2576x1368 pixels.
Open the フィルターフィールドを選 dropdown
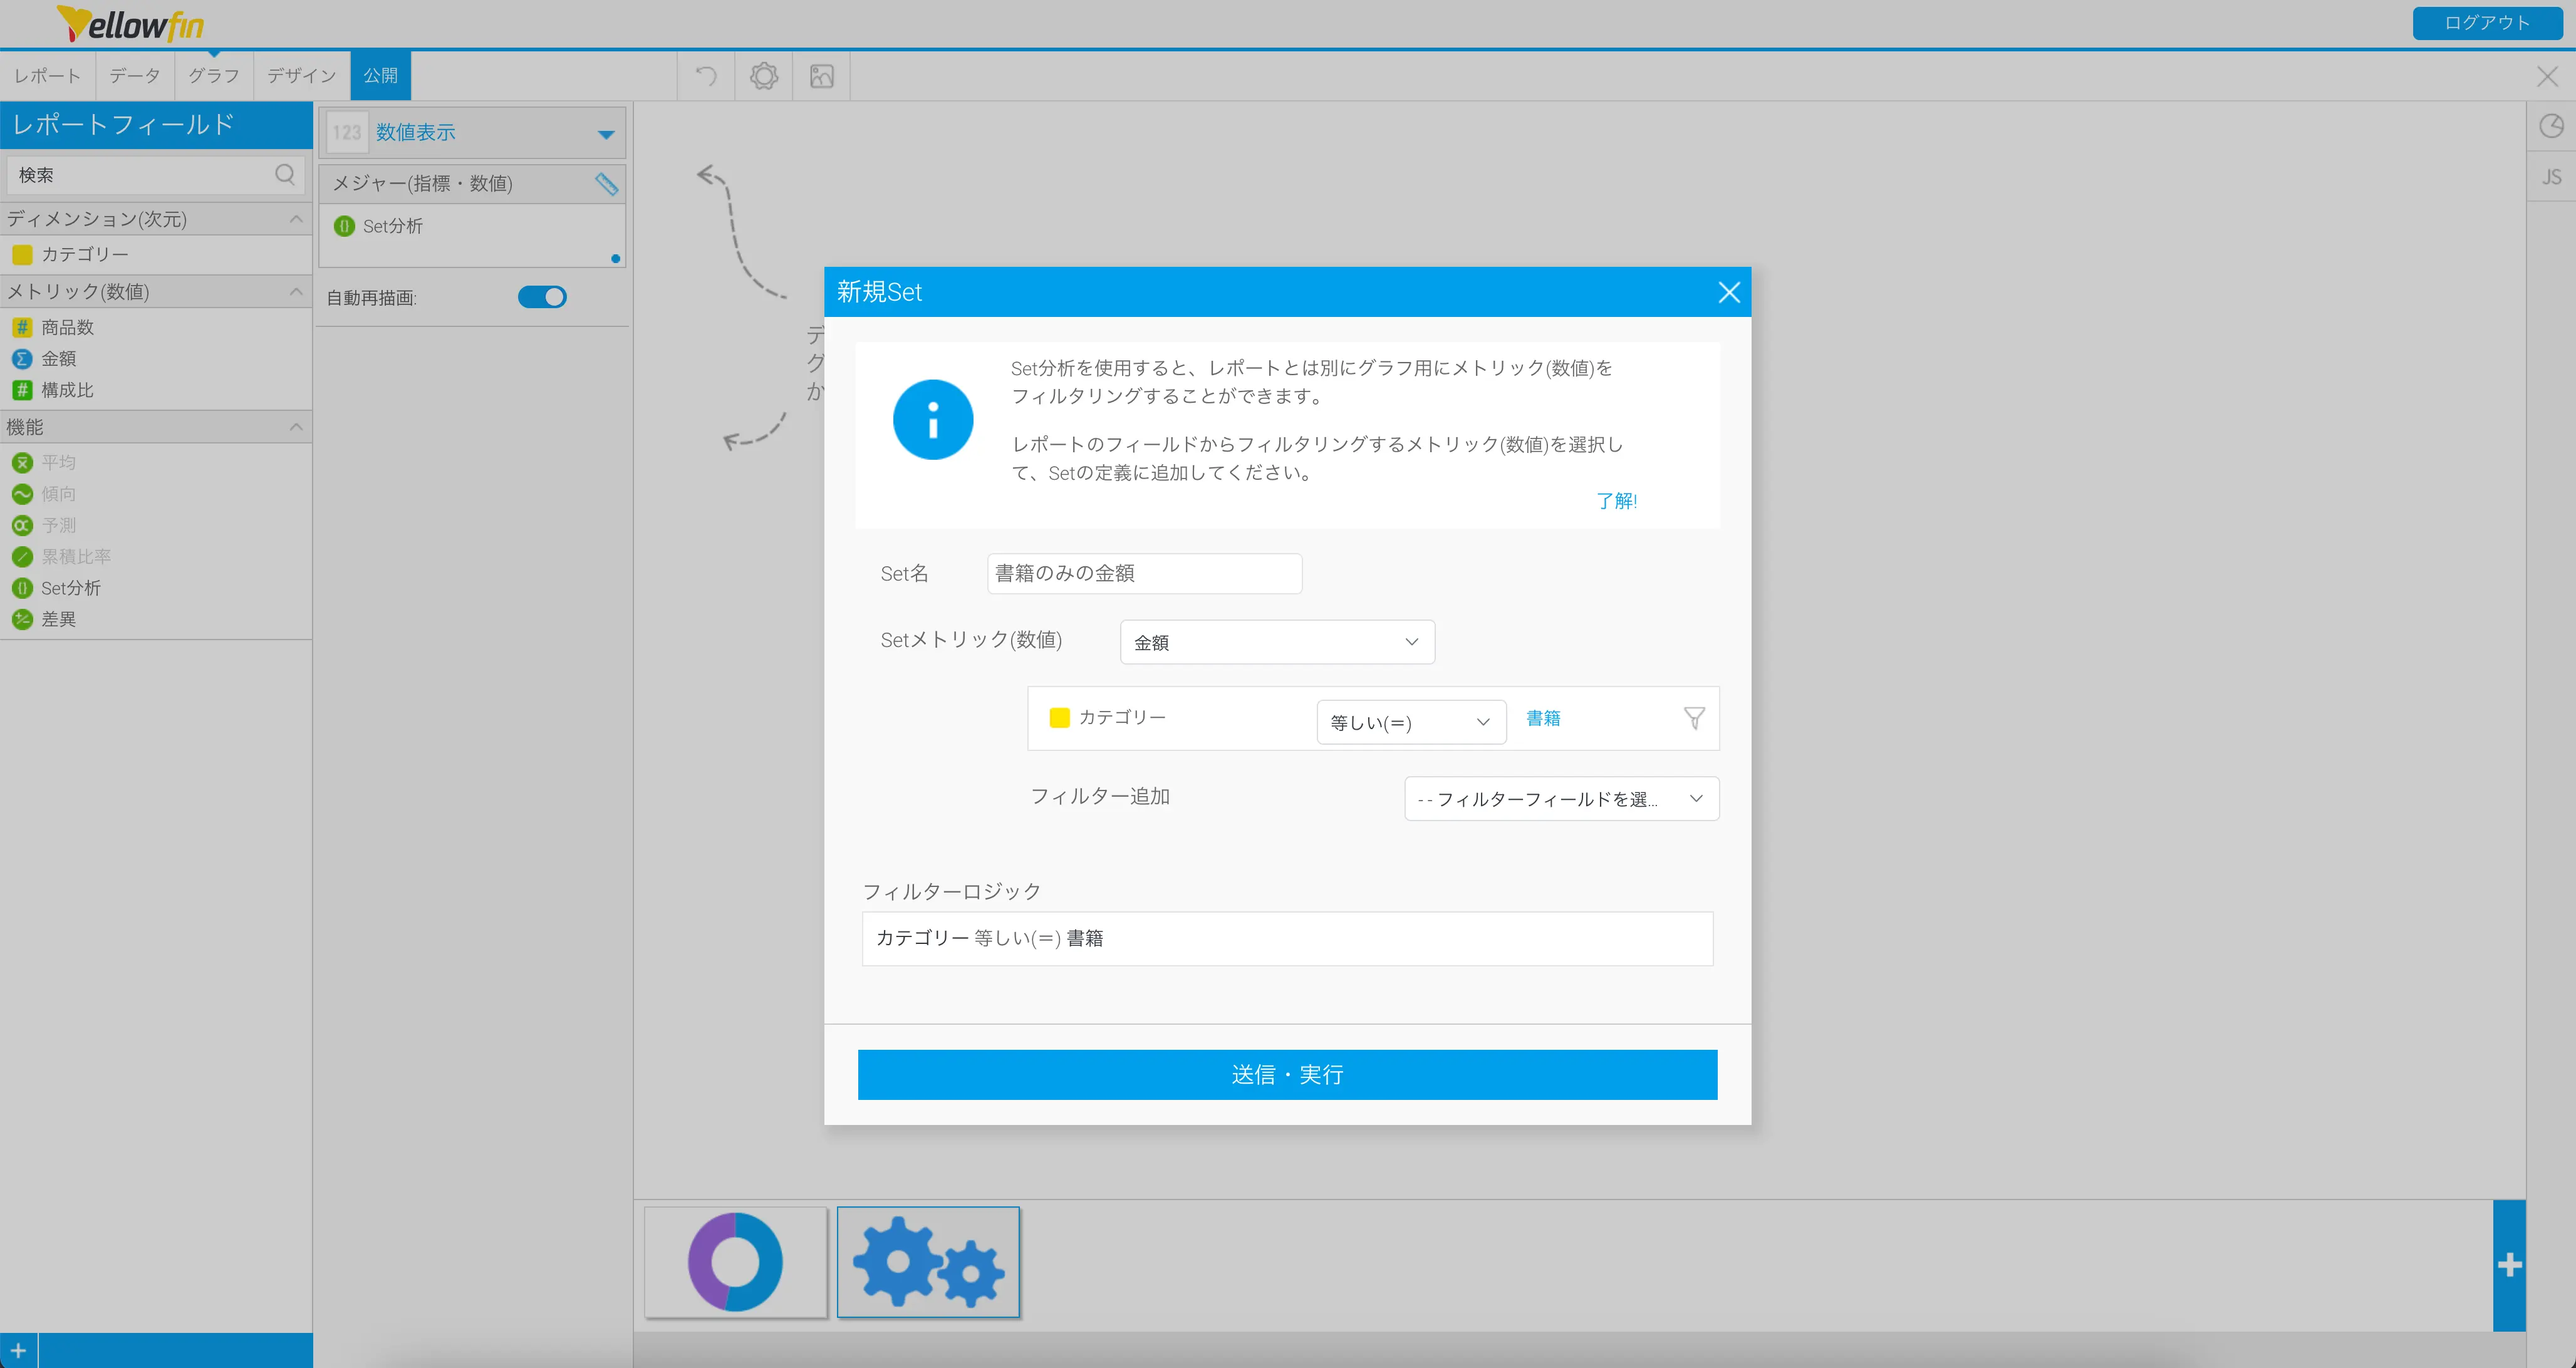pyautogui.click(x=1561, y=799)
